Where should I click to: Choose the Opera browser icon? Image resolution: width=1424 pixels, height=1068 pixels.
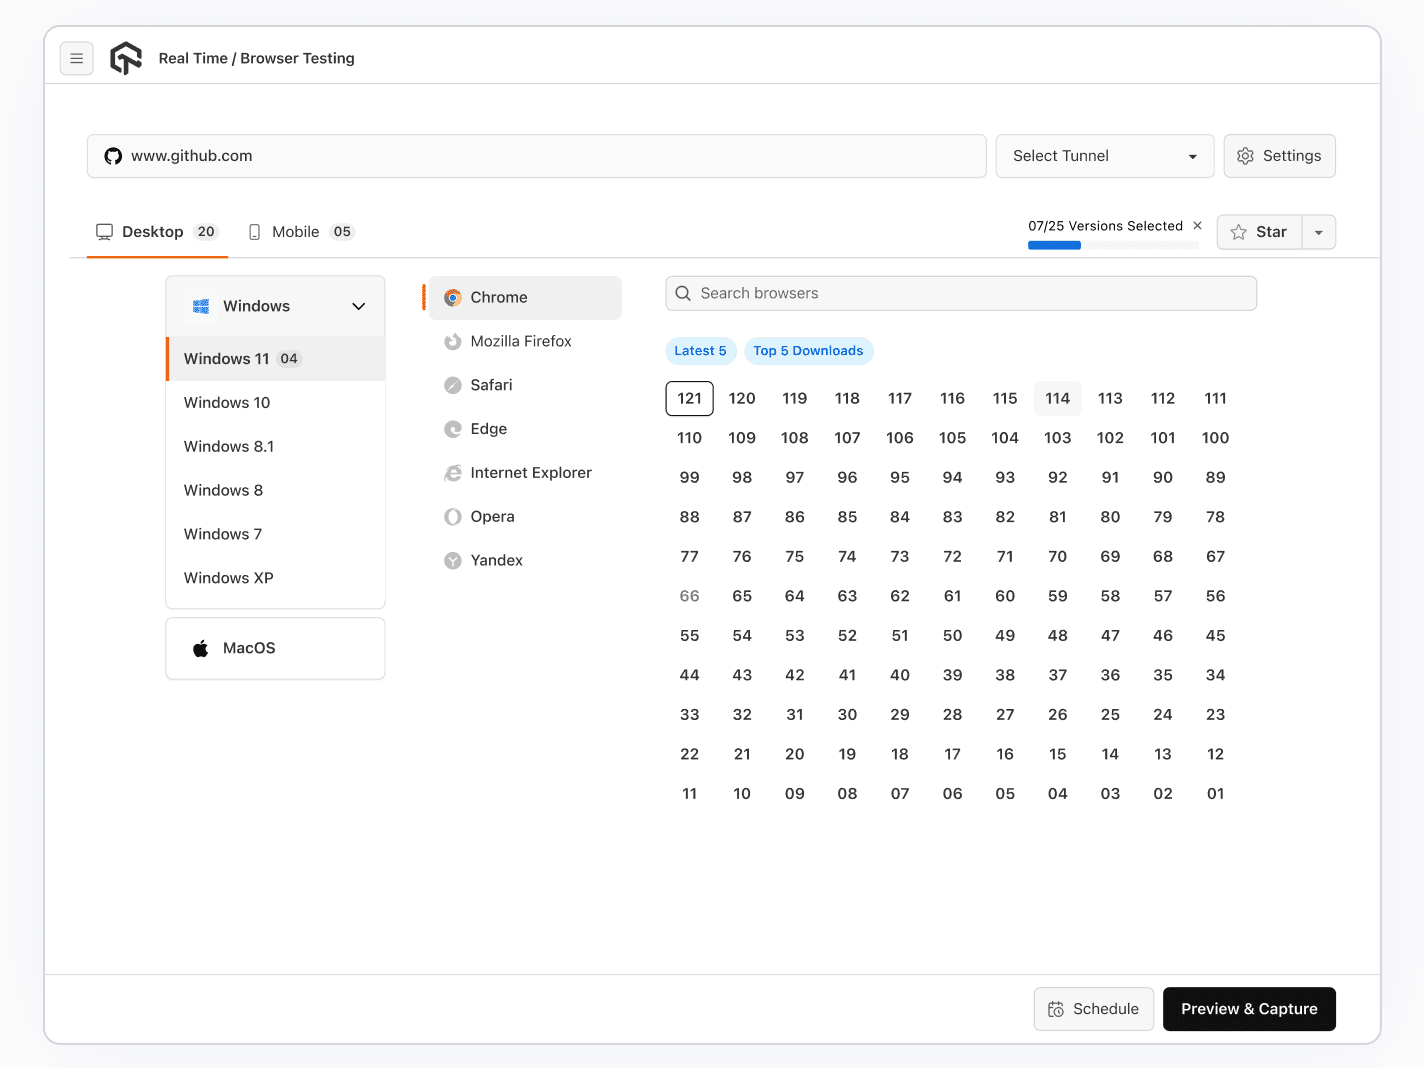453,516
